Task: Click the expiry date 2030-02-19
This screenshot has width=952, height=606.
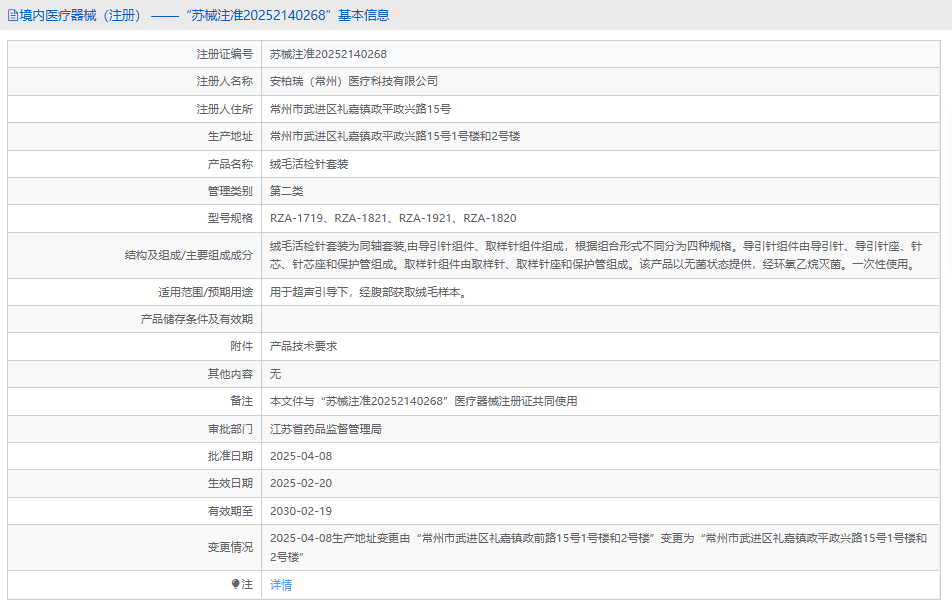Action: (x=301, y=511)
